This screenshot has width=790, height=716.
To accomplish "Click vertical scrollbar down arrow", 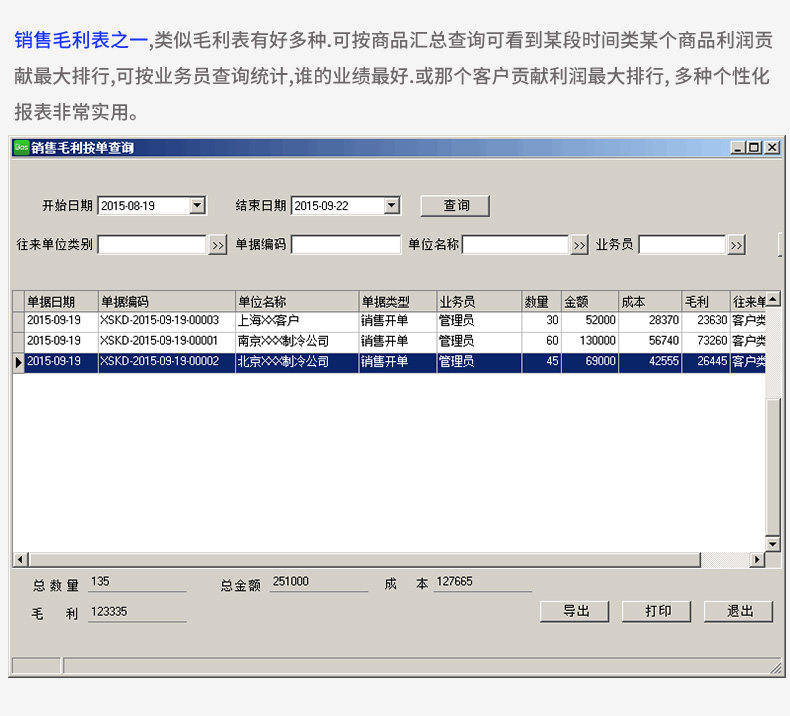I will (x=773, y=544).
